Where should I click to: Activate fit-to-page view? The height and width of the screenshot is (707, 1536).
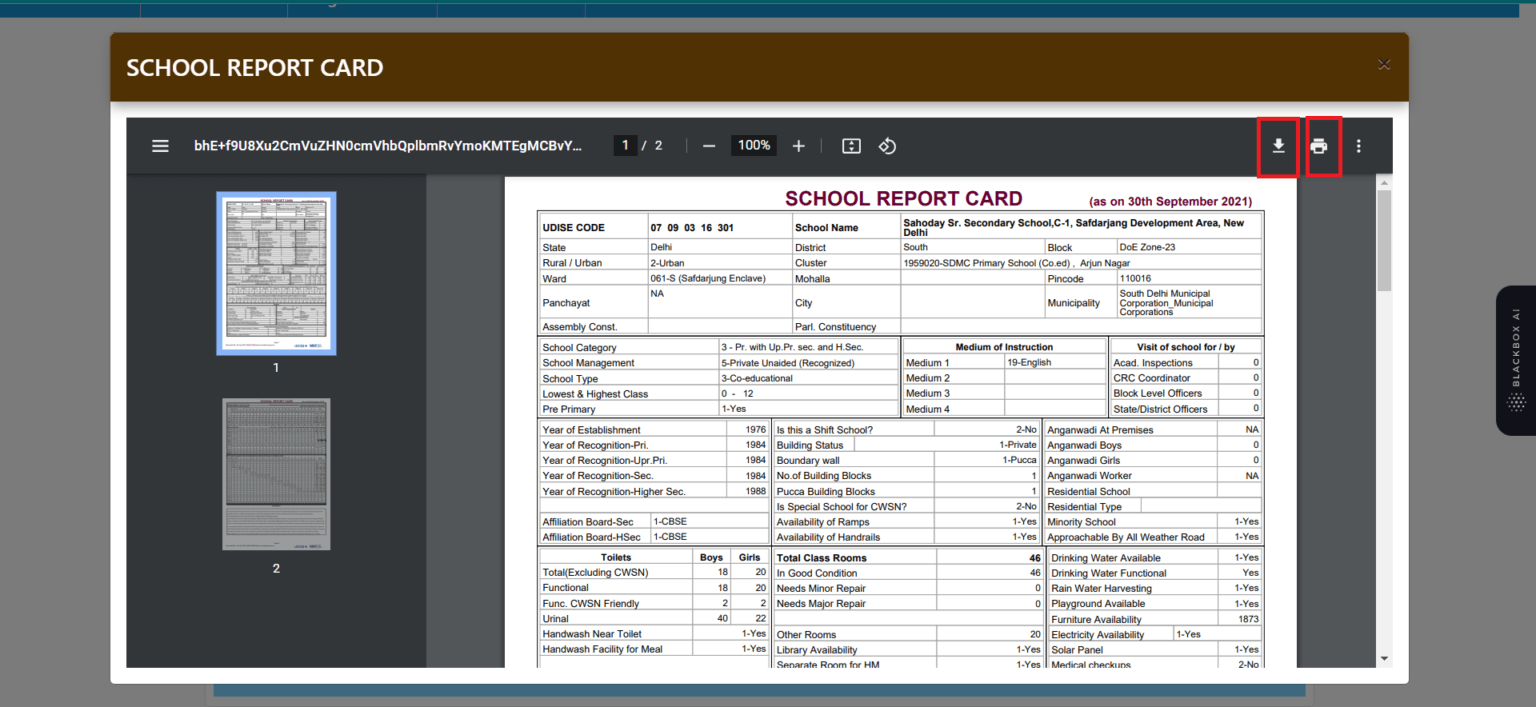coord(850,146)
